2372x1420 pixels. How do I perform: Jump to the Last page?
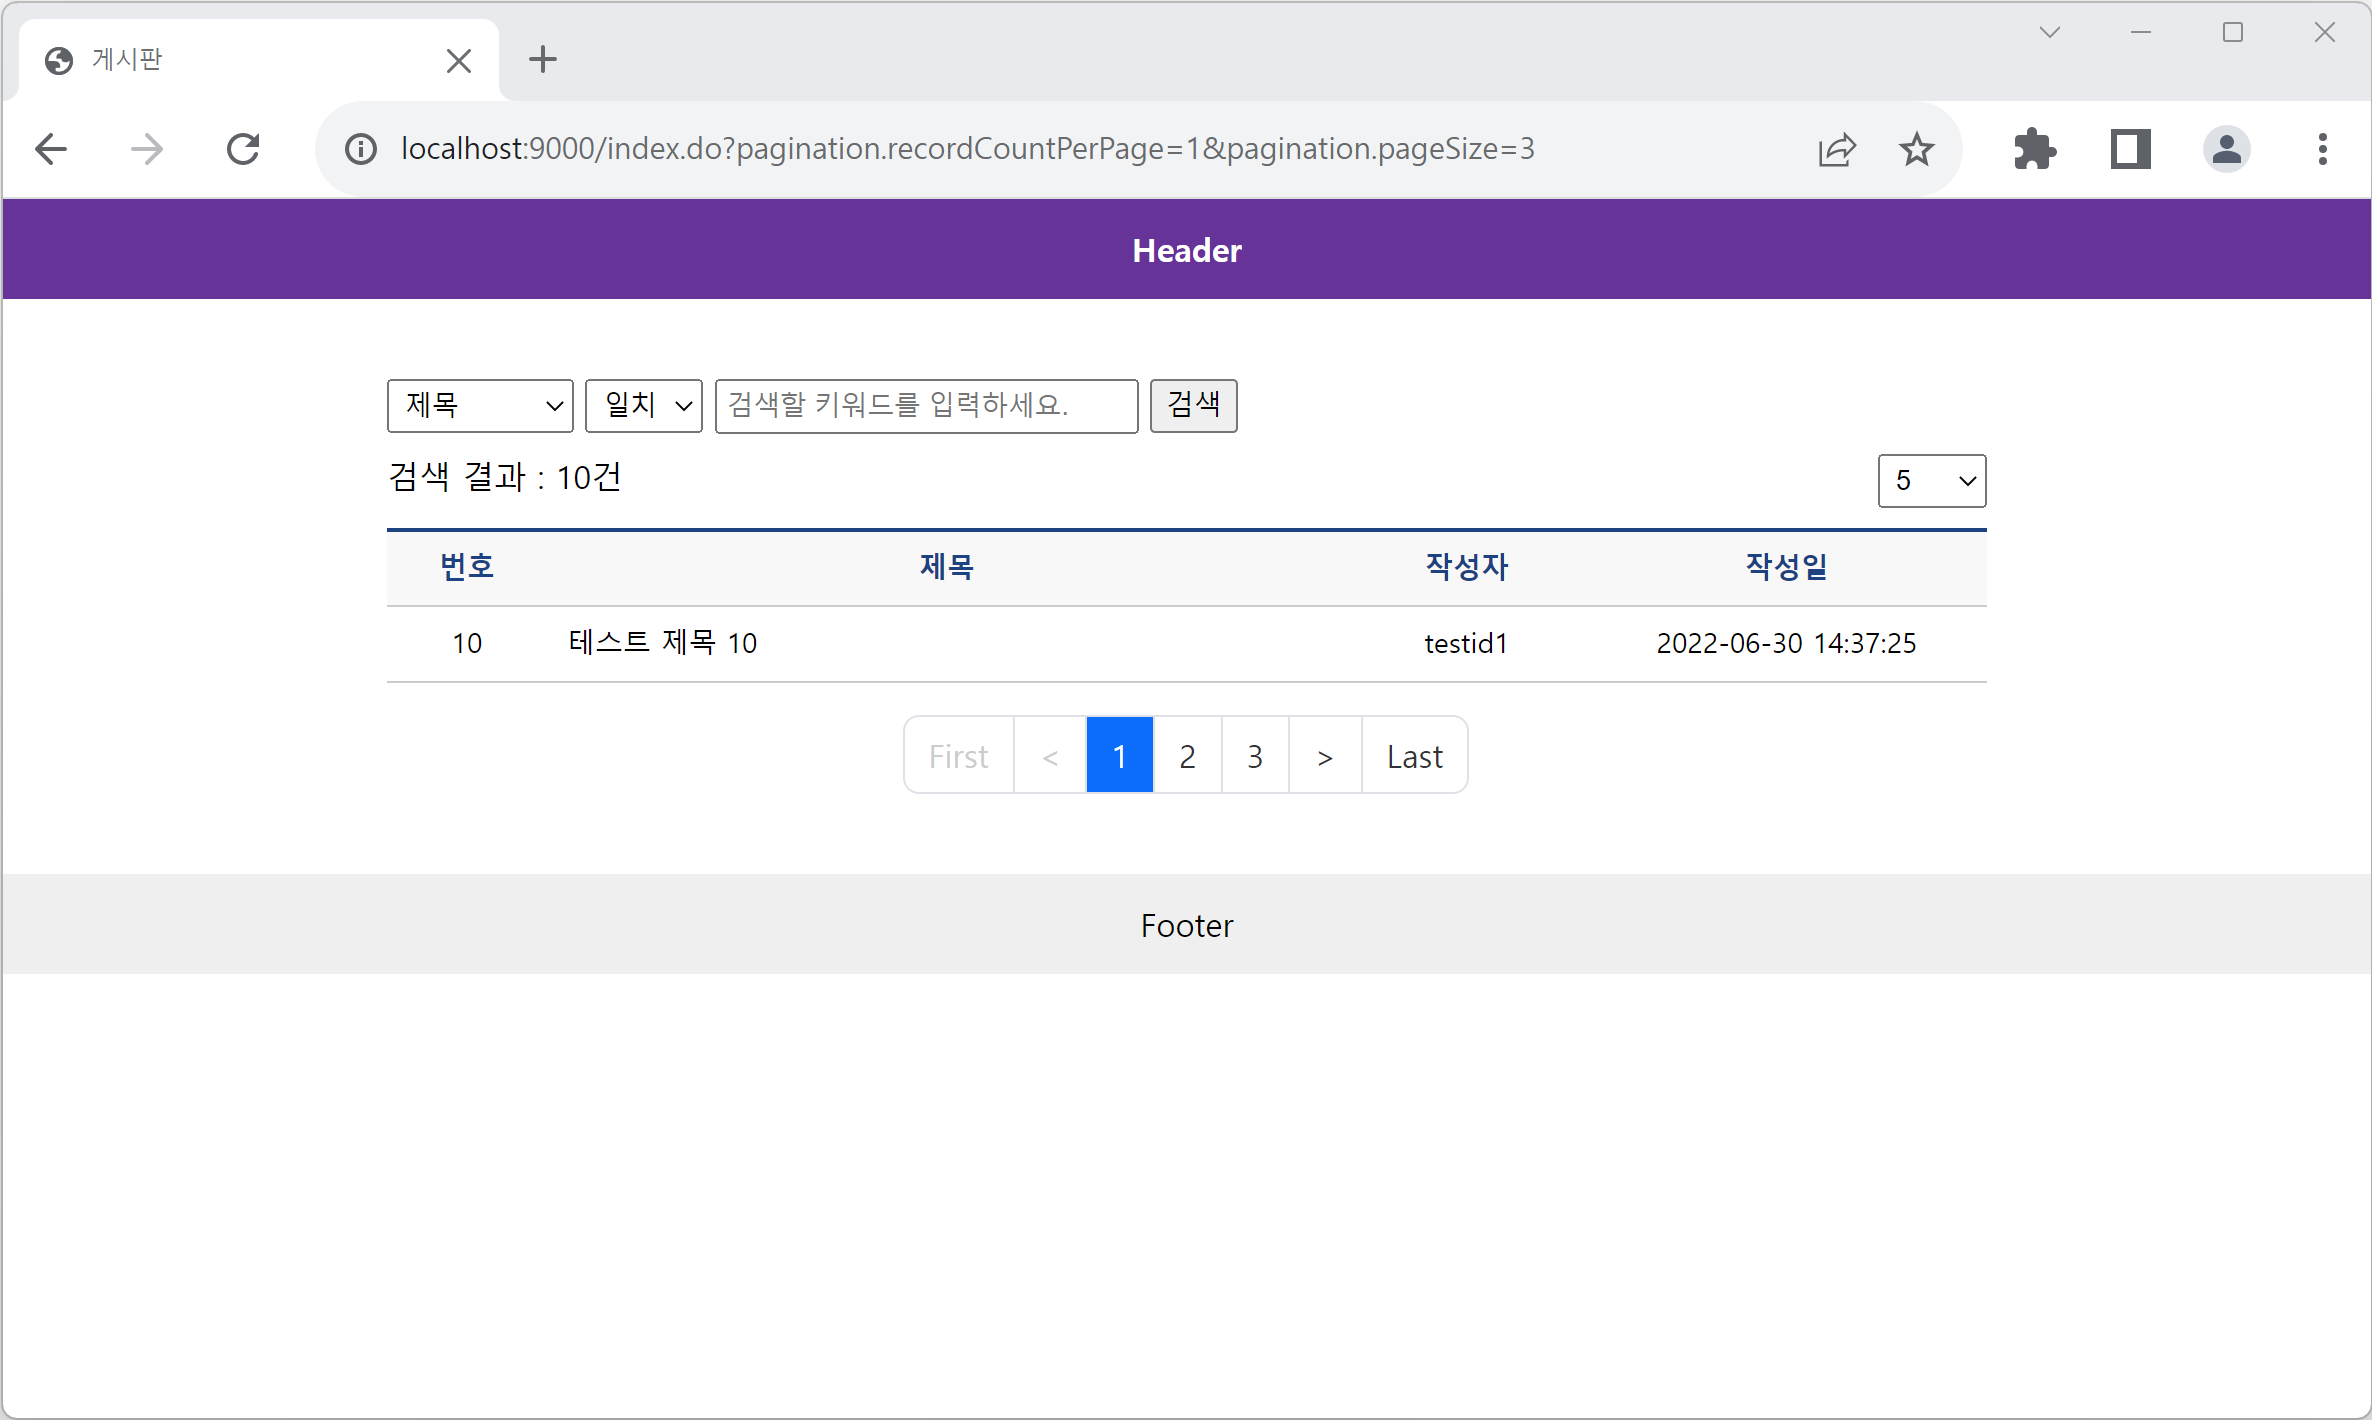[x=1414, y=756]
